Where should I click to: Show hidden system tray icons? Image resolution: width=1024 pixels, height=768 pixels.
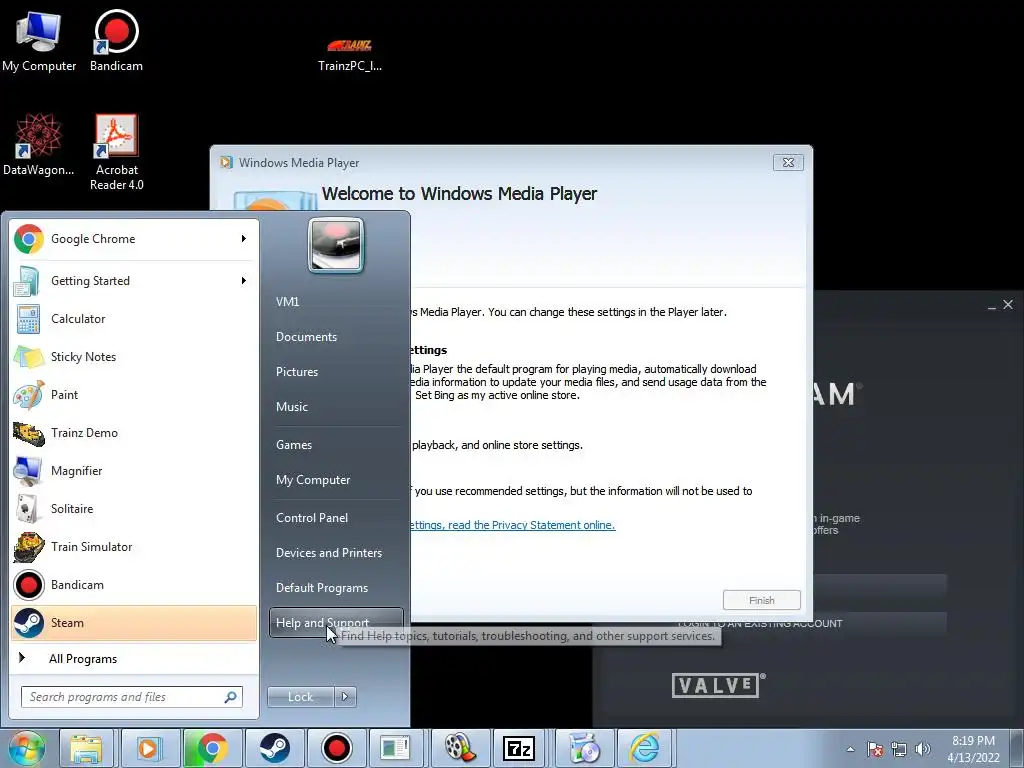850,749
